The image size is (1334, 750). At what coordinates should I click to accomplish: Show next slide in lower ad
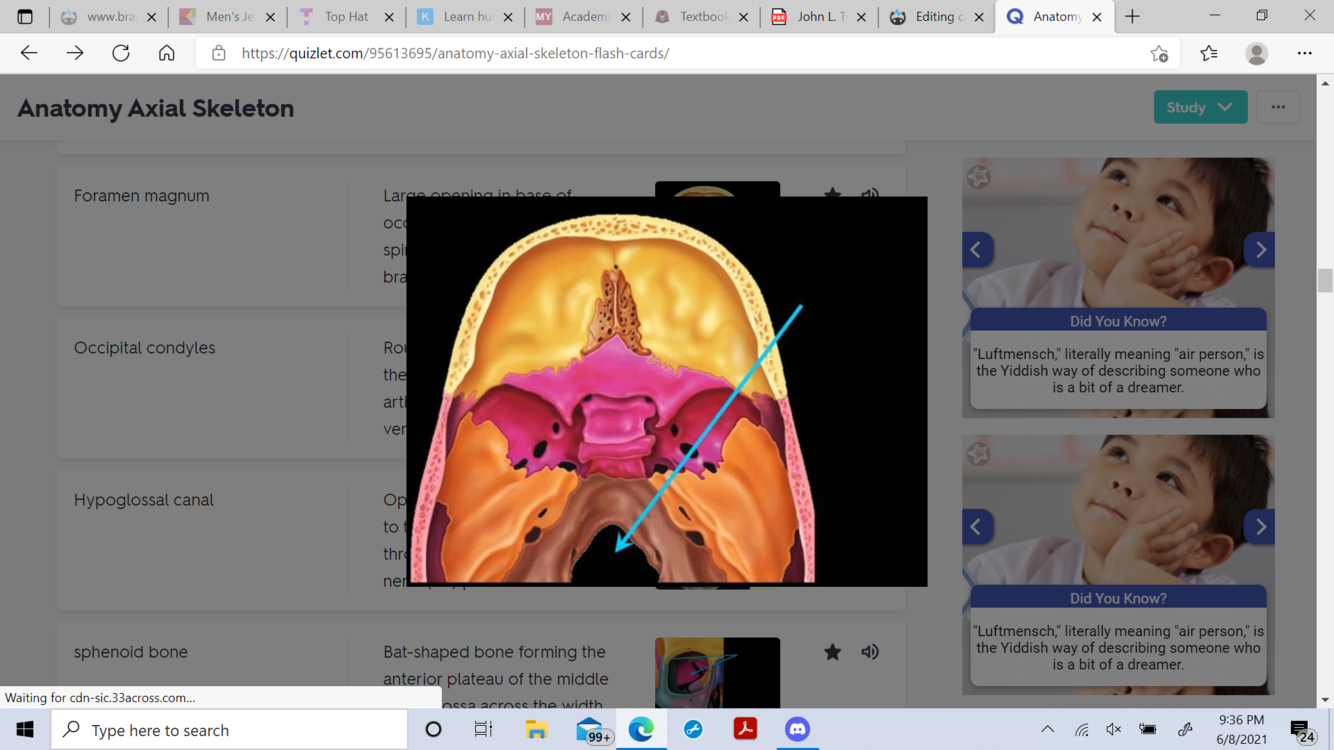coord(1260,527)
